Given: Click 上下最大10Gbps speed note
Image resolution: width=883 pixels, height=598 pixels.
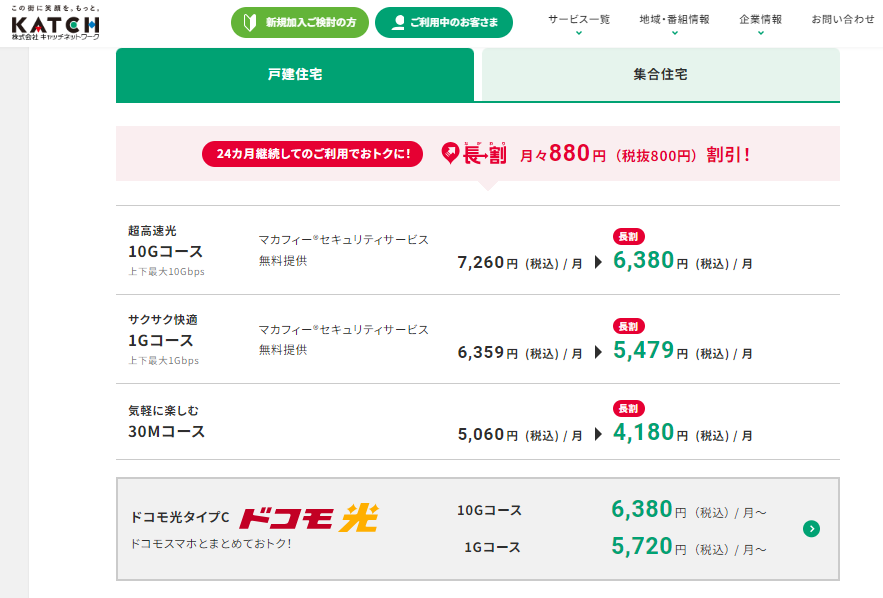Looking at the screenshot, I should [166, 272].
